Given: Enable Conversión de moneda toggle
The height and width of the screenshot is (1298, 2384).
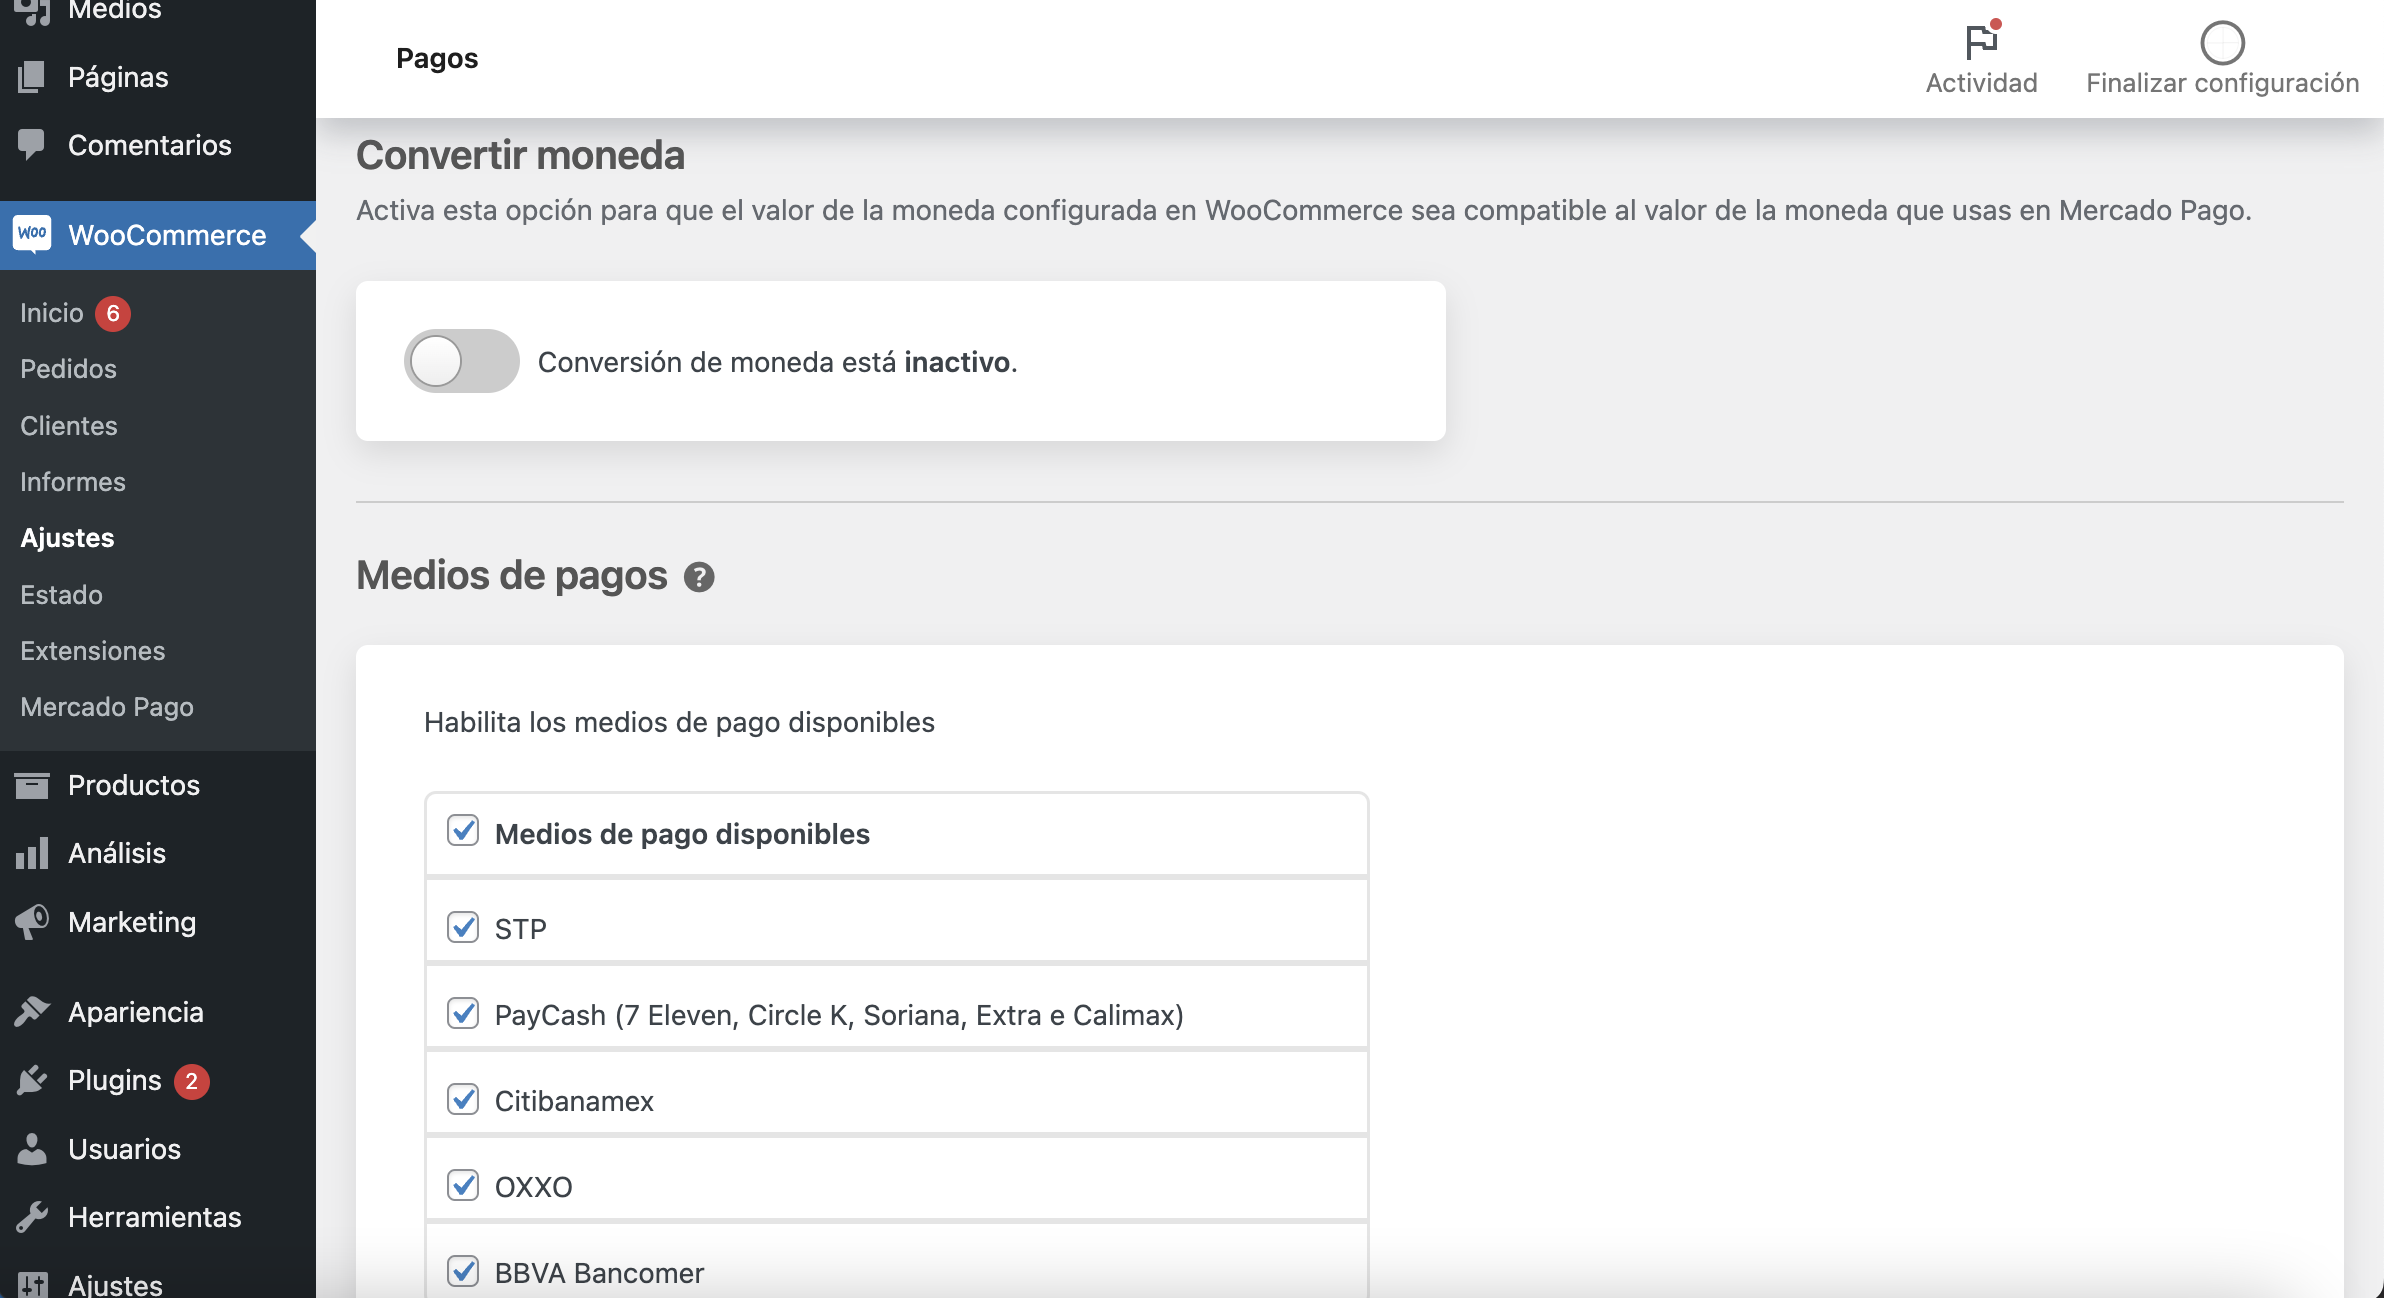Looking at the screenshot, I should coord(460,360).
